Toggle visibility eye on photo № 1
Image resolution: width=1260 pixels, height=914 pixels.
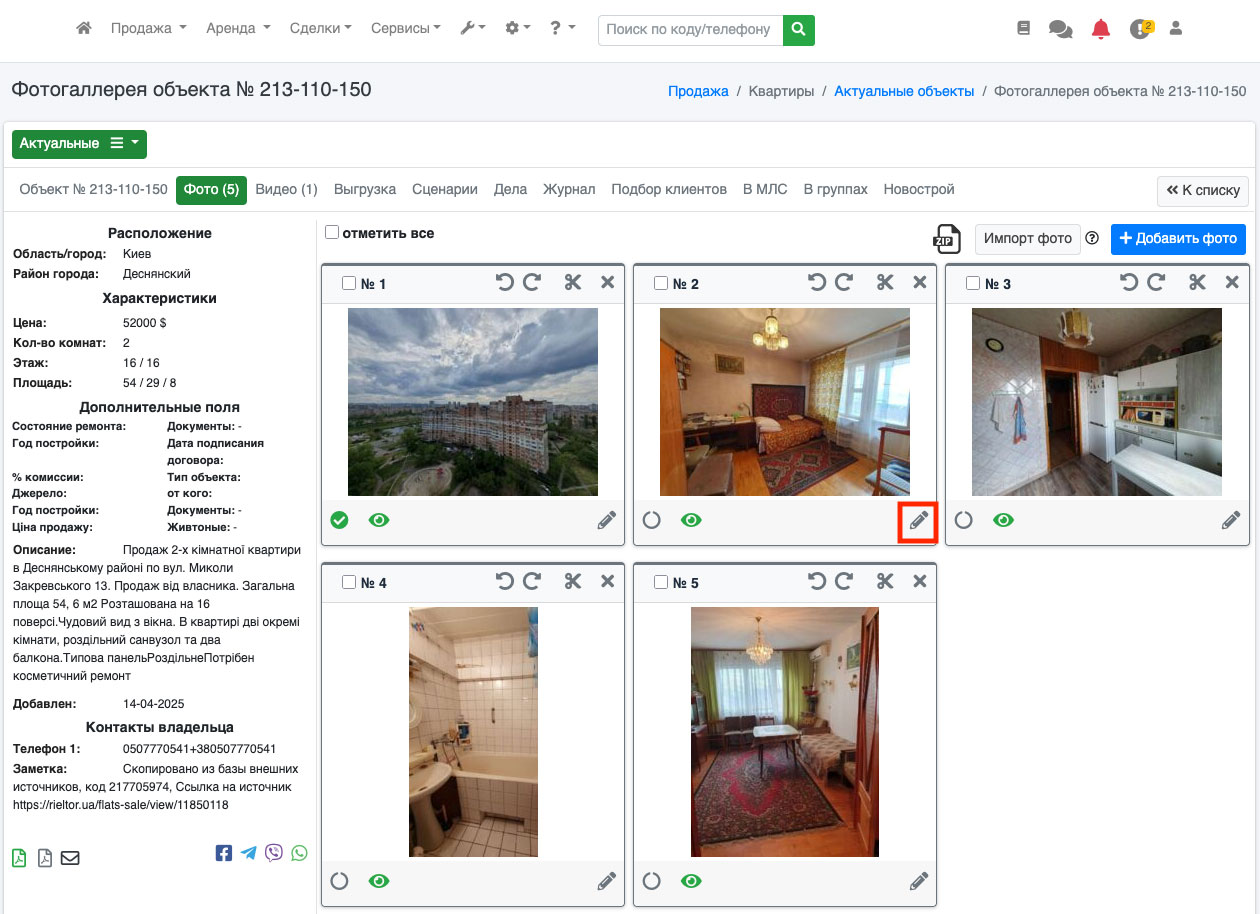click(x=379, y=520)
